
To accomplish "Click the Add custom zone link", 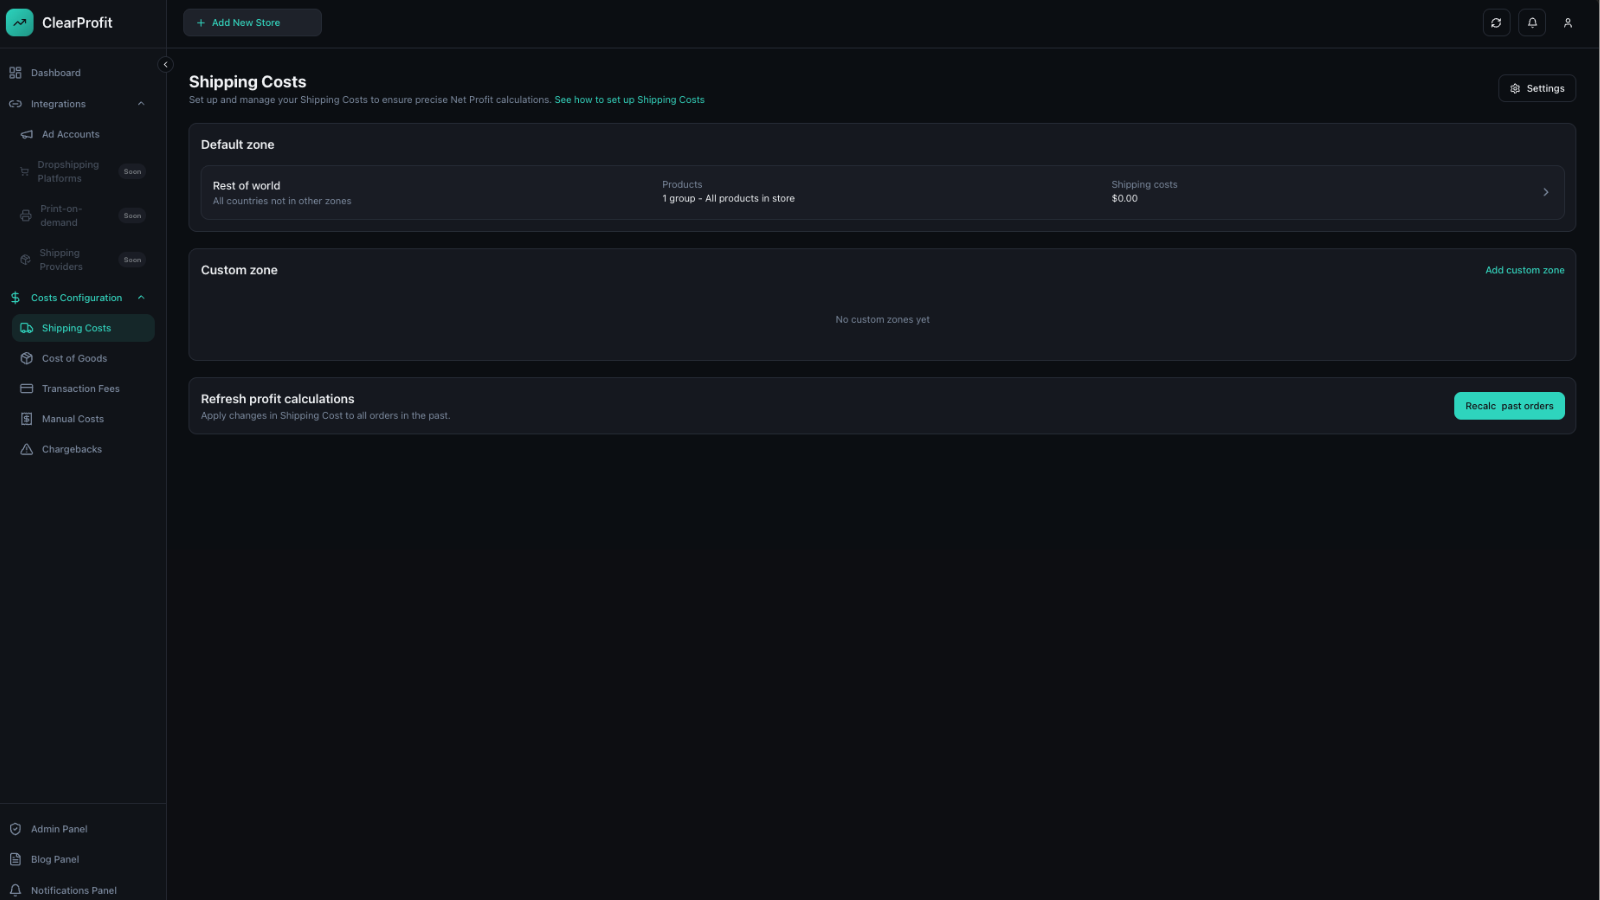I will click(1524, 270).
